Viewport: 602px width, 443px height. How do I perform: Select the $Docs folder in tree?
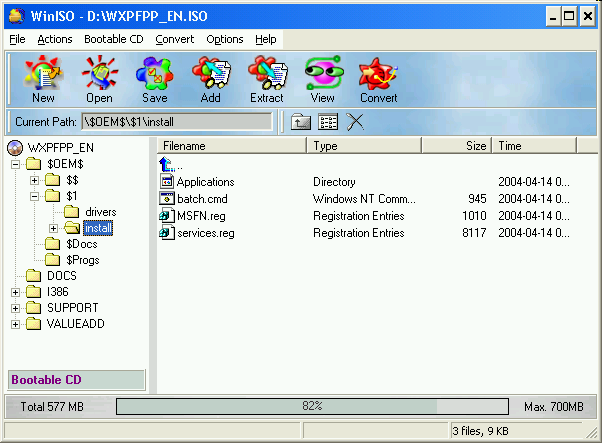82,244
